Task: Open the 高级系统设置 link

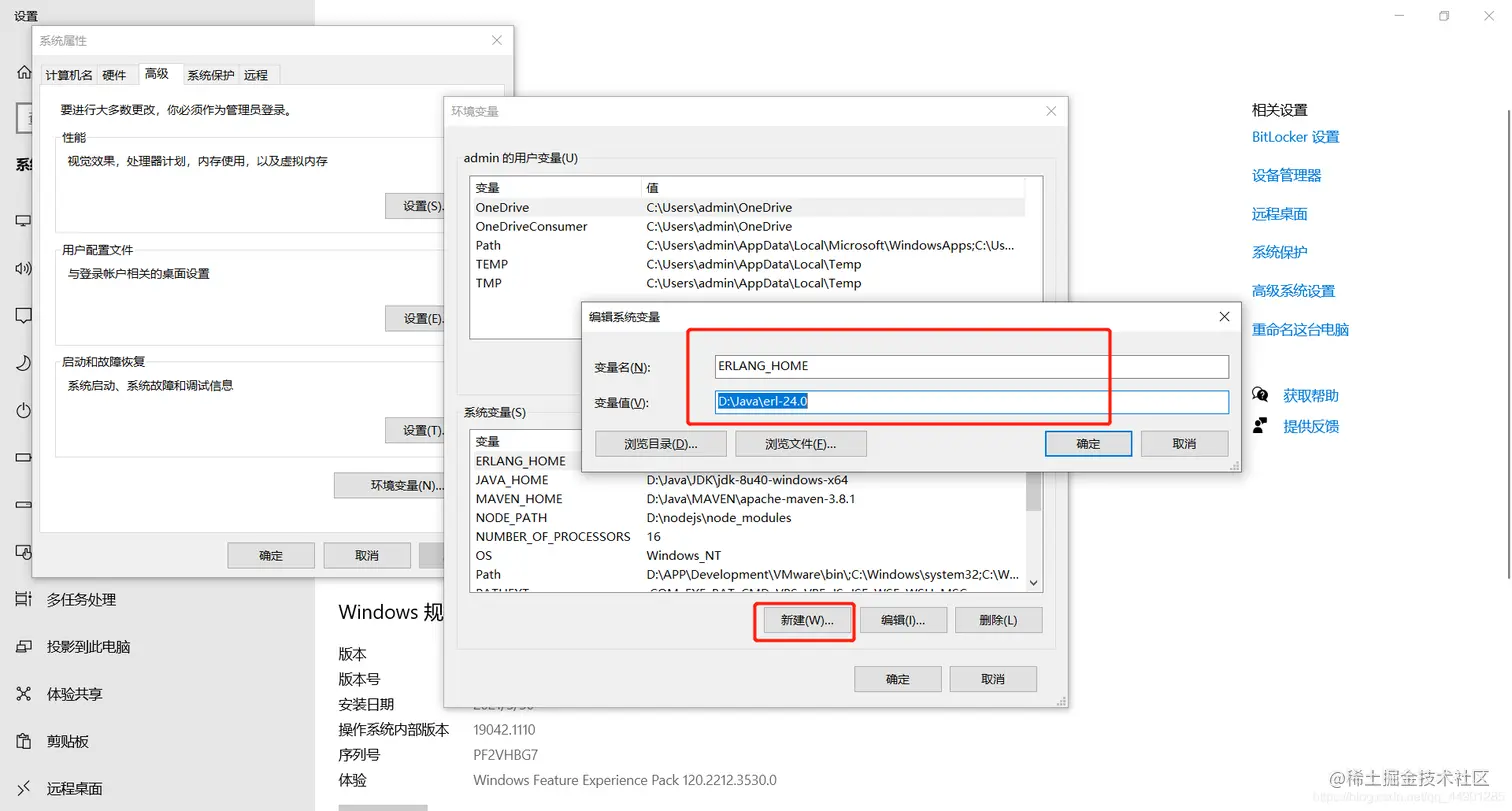Action: pos(1293,291)
